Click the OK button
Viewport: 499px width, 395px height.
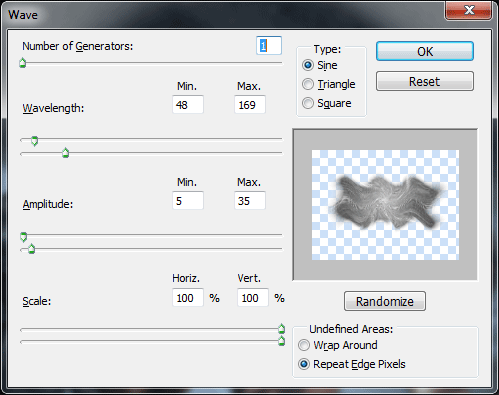(x=425, y=51)
